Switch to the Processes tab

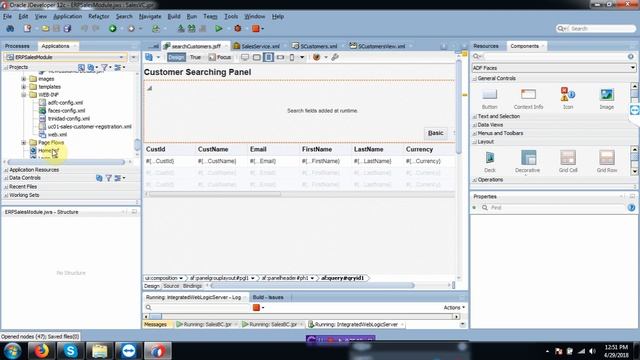tap(17, 46)
